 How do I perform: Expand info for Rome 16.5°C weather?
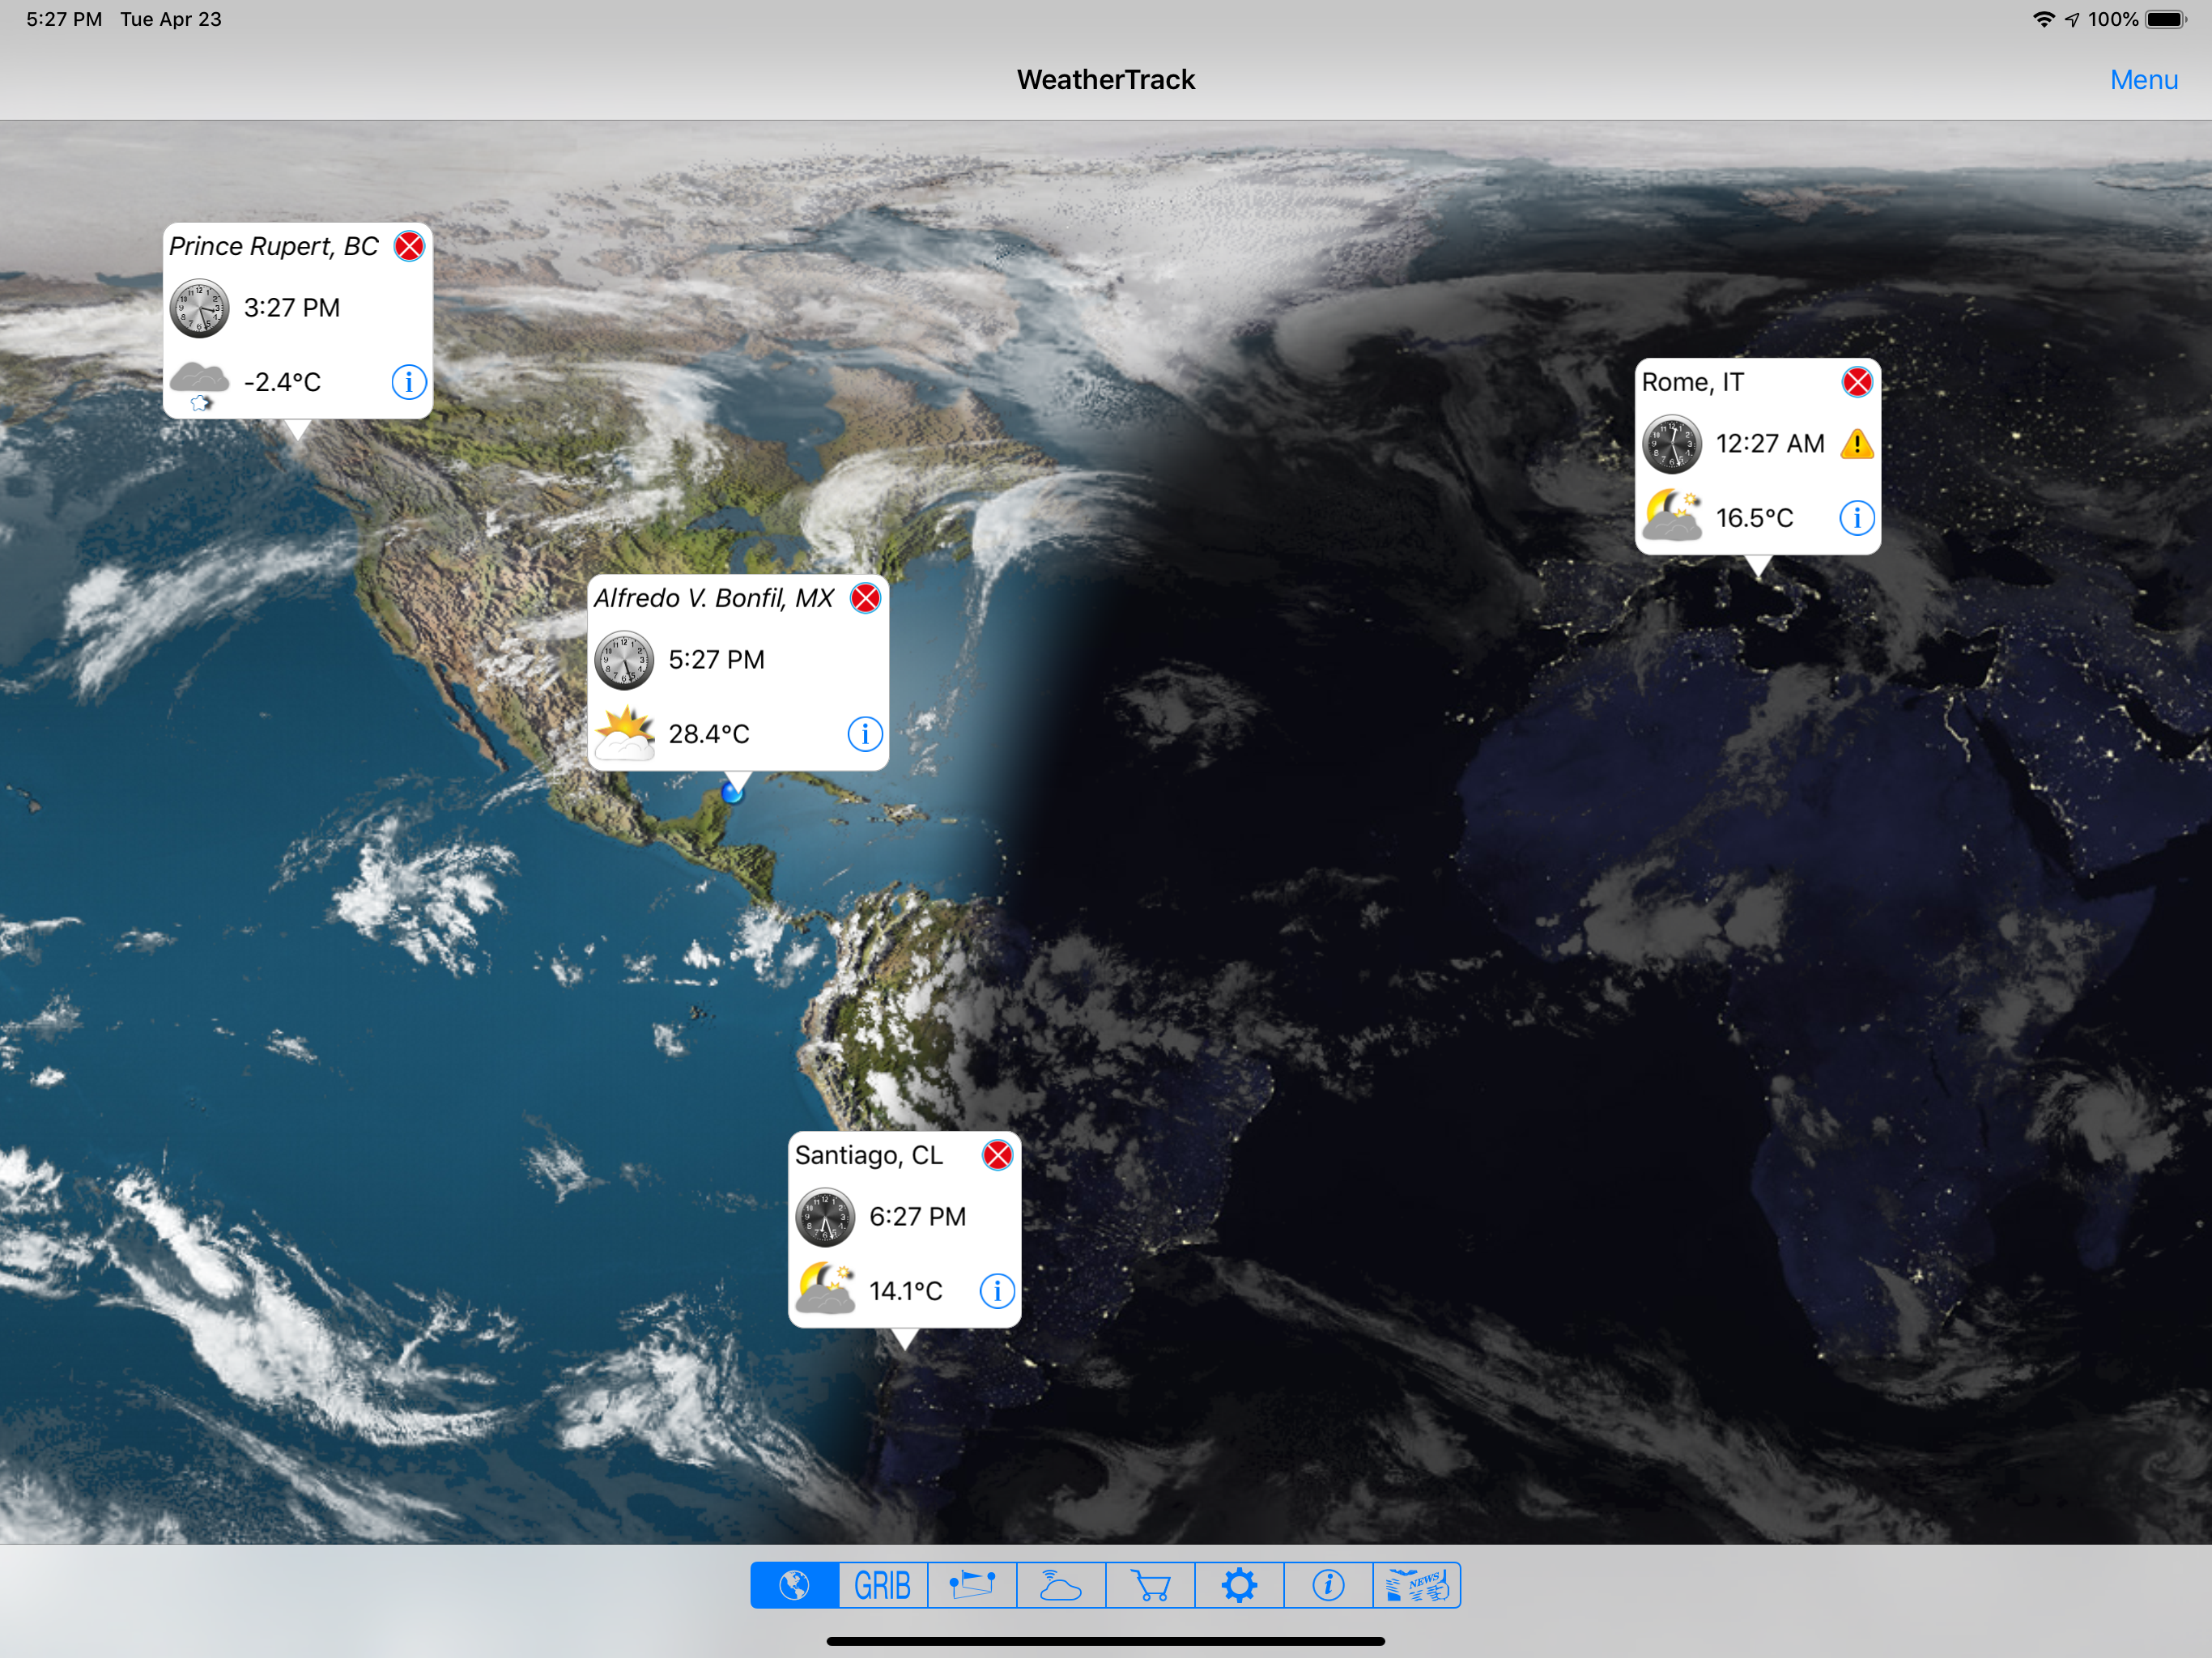tap(1857, 518)
